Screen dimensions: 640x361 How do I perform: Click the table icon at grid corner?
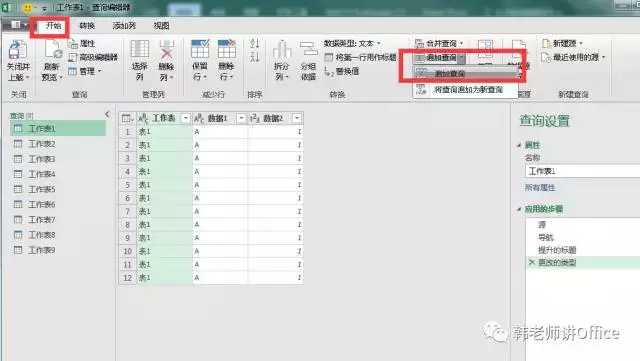pyautogui.click(x=126, y=118)
